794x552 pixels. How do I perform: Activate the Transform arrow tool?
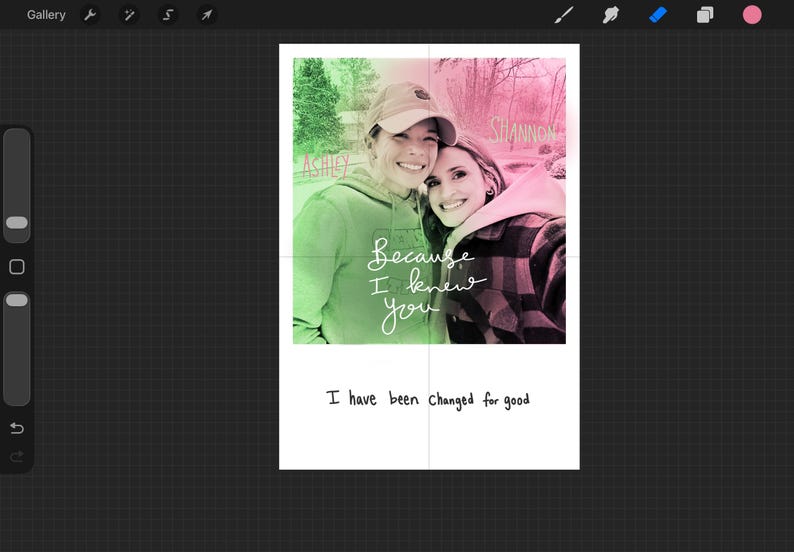click(x=207, y=15)
